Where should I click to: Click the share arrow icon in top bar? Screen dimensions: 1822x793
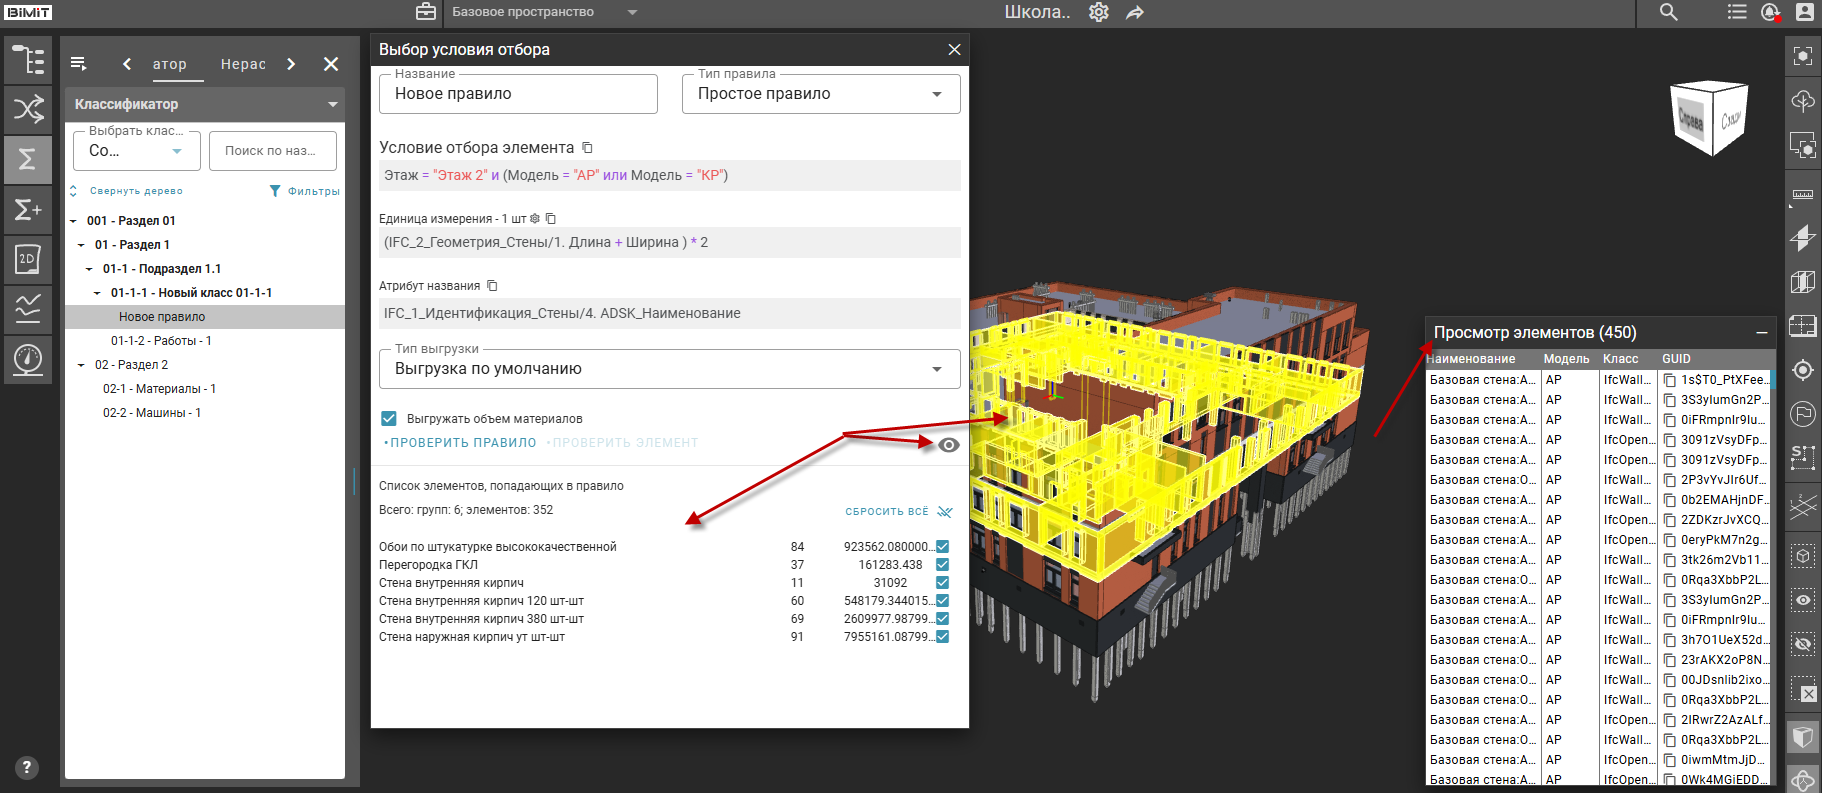coord(1134,12)
